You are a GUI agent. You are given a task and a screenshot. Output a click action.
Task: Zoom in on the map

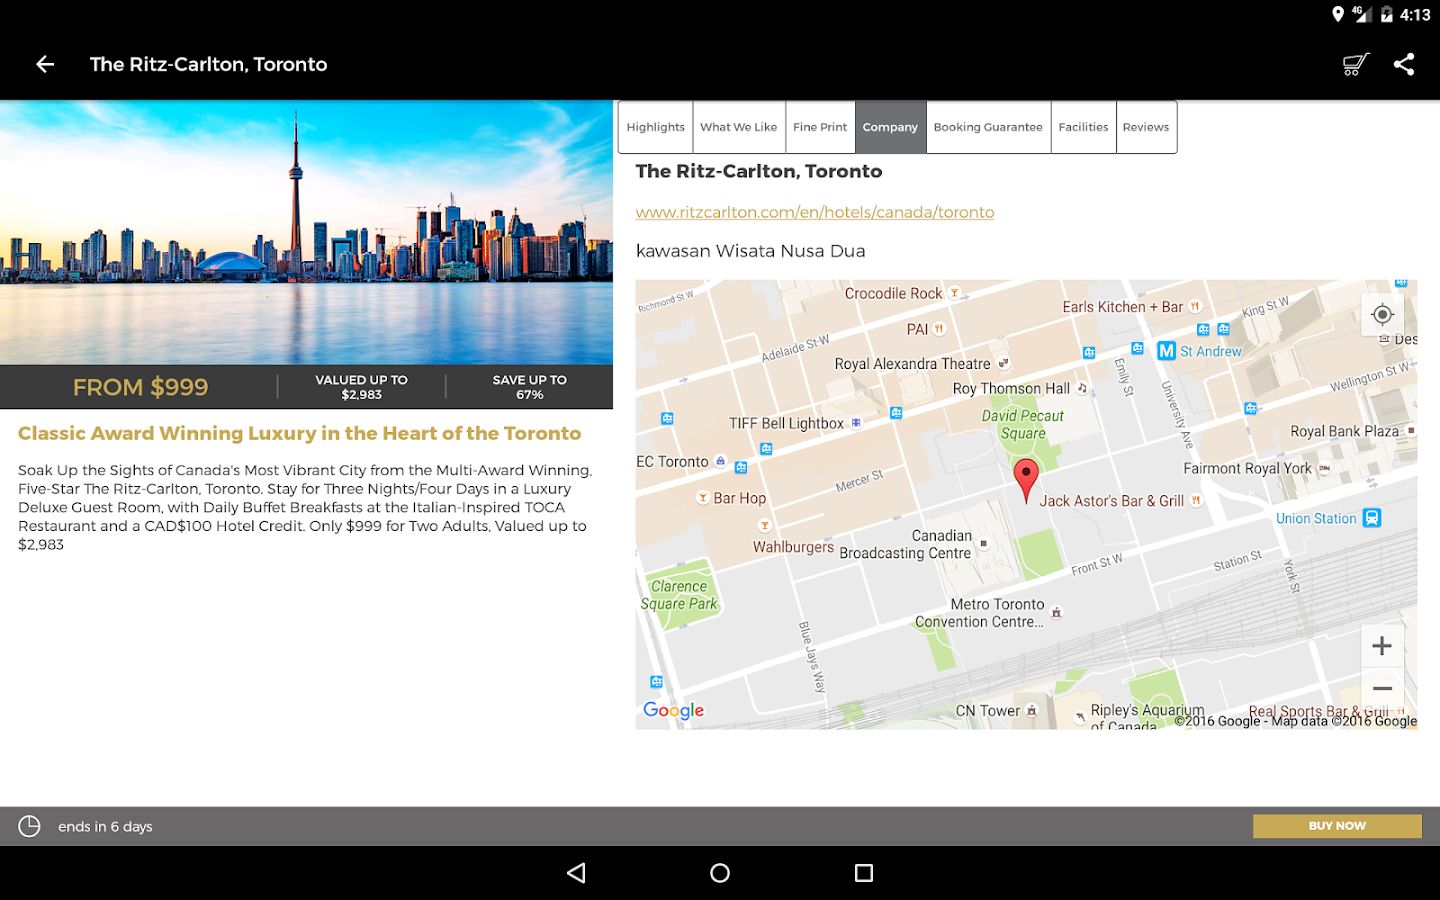click(1382, 646)
